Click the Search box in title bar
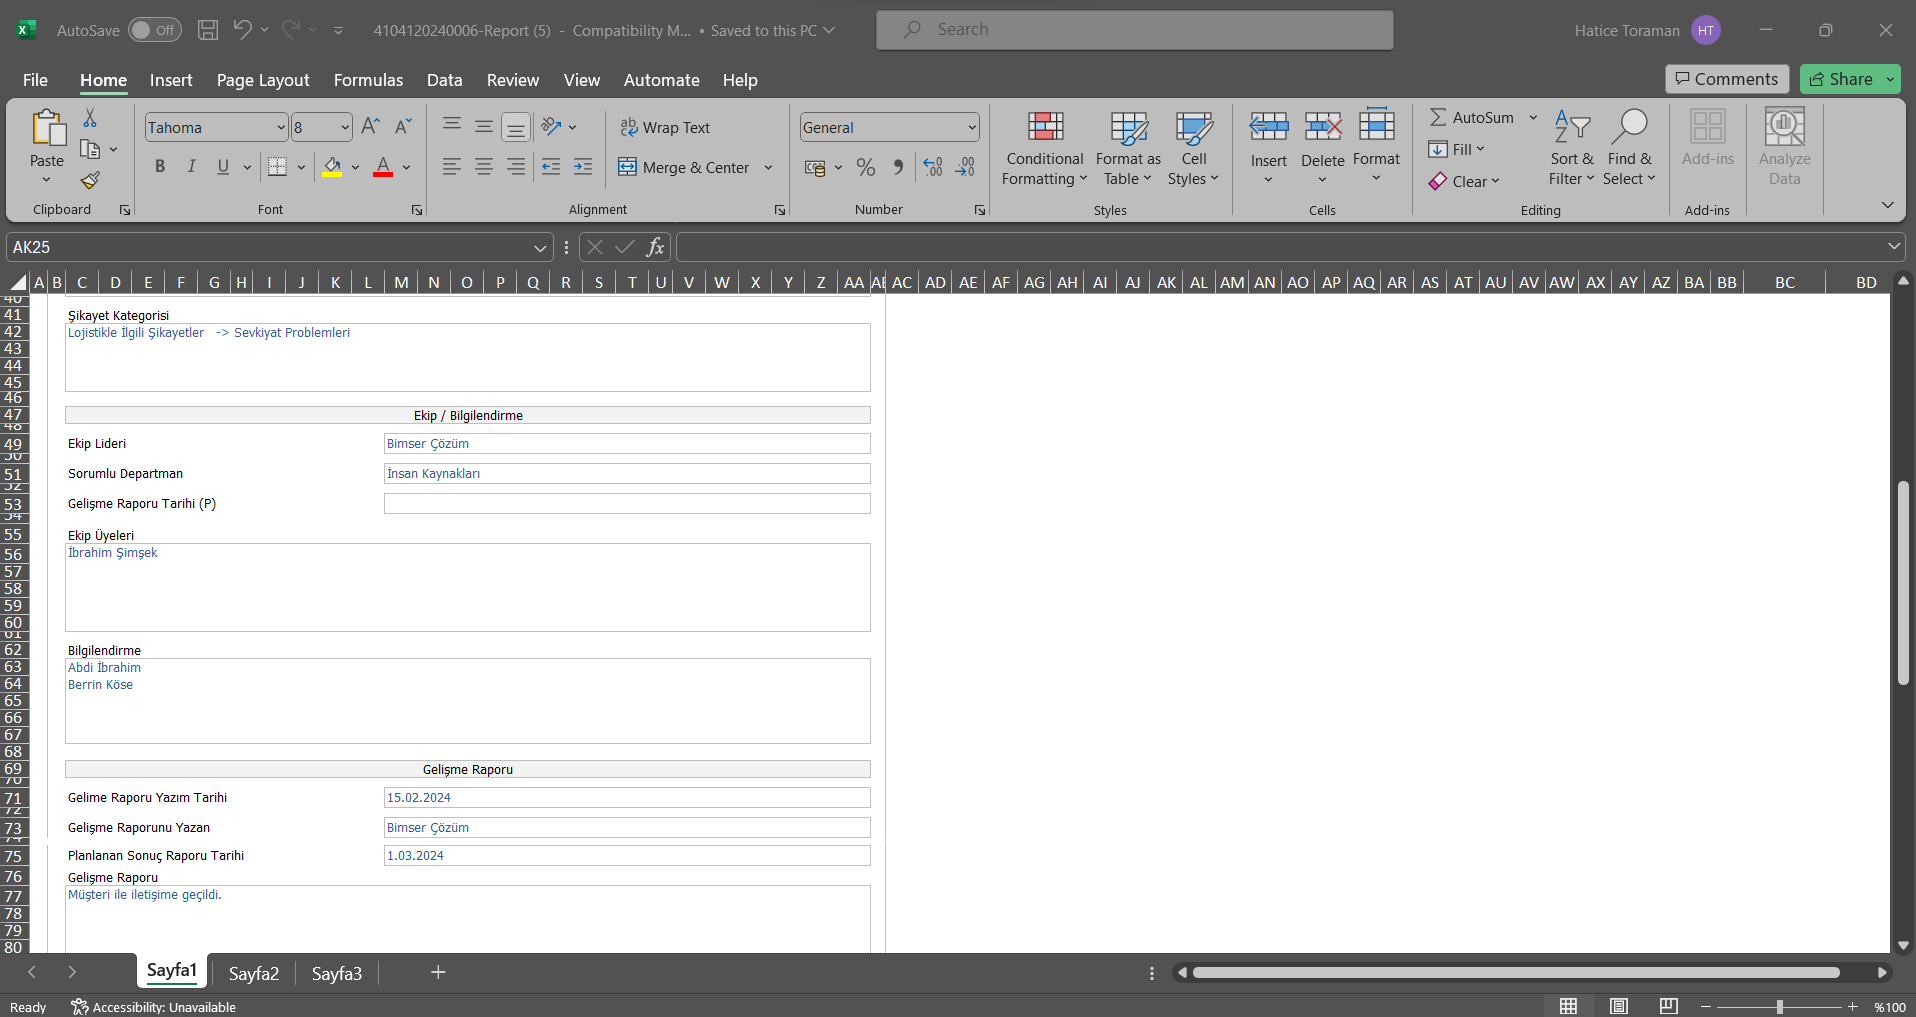Viewport: 1916px width, 1017px height. pos(1135,30)
